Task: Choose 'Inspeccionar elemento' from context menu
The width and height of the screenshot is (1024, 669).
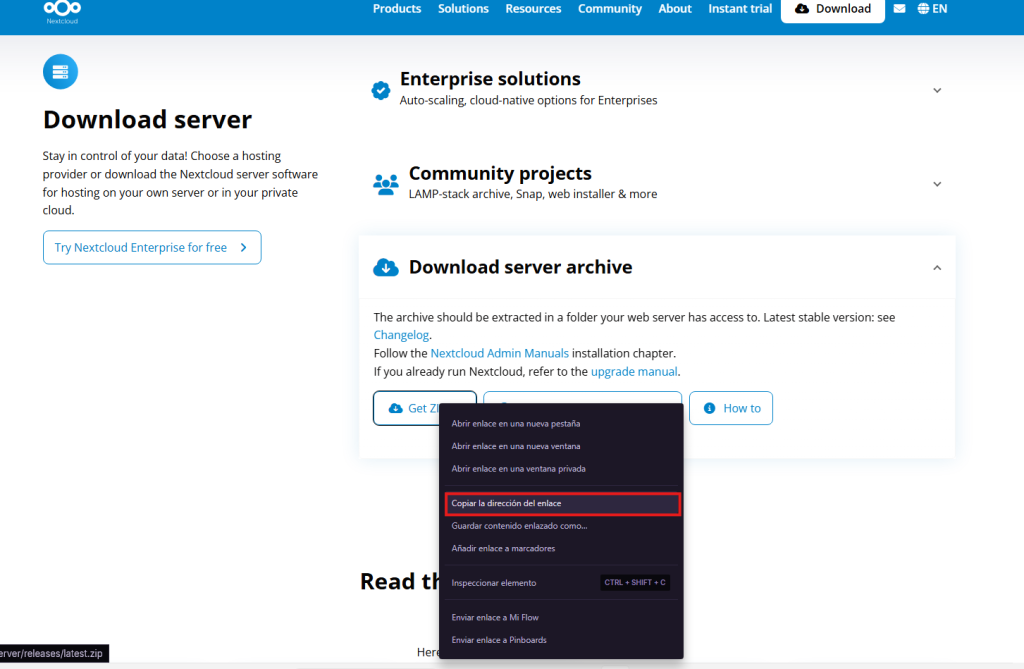Action: [x=494, y=582]
